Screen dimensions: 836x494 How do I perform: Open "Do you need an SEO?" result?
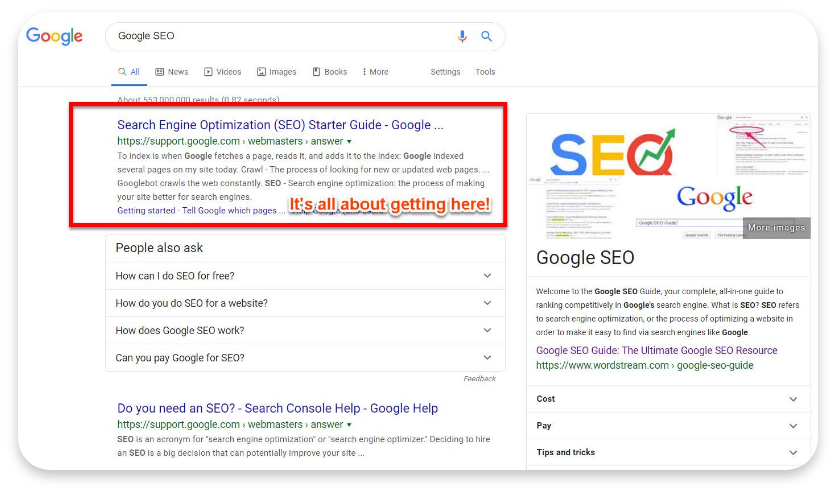pos(277,408)
